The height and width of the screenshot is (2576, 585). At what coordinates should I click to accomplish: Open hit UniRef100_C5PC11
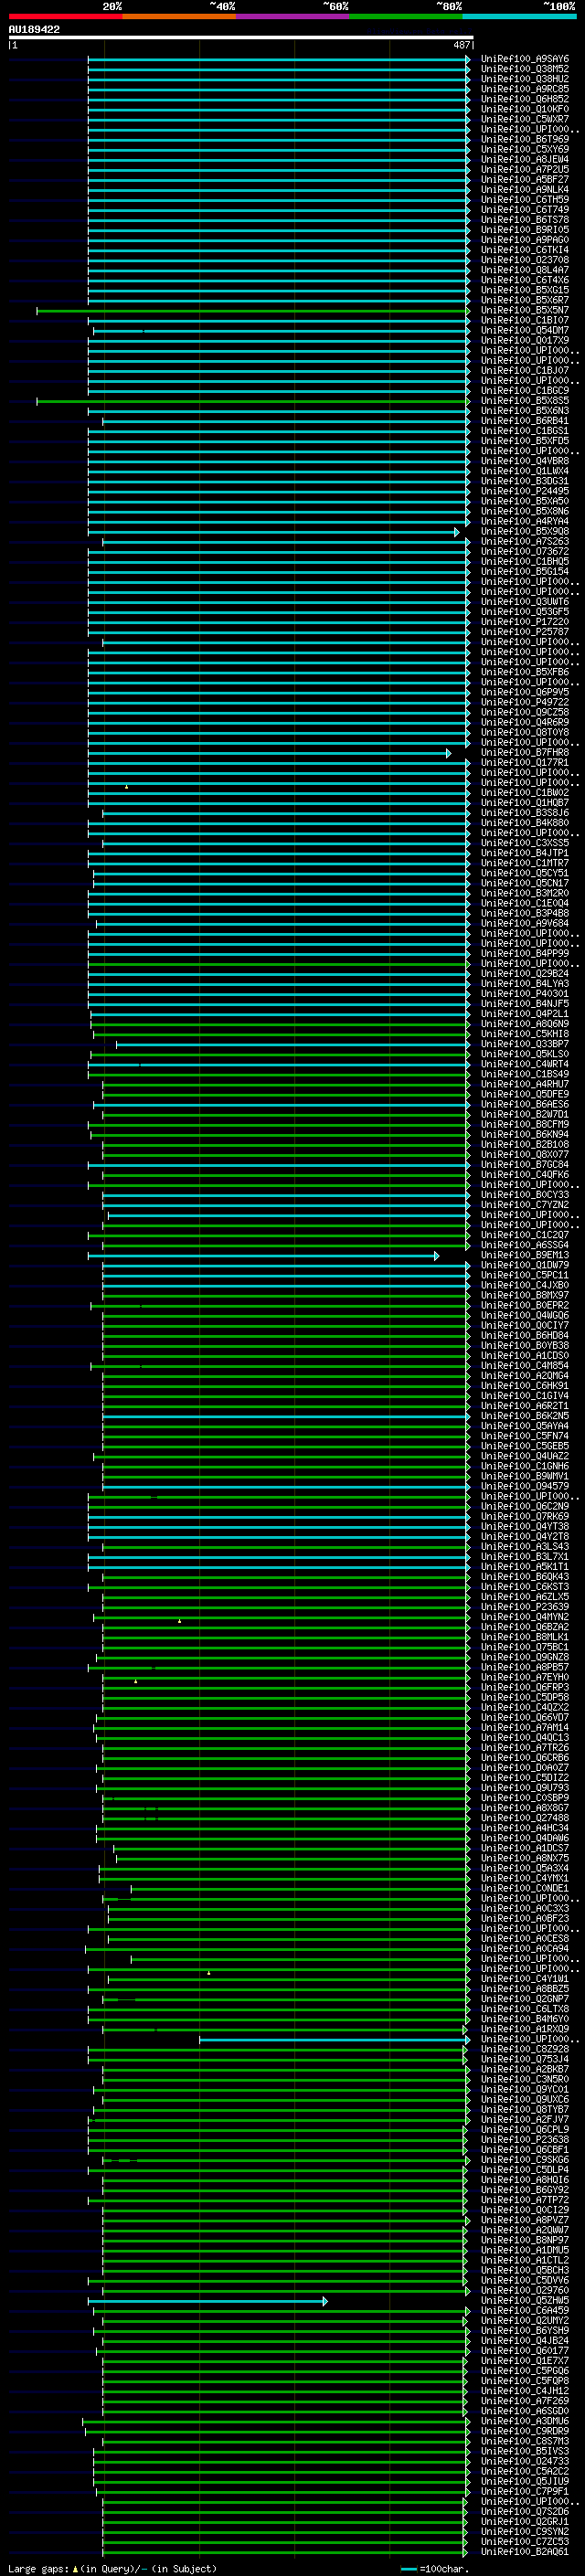(x=524, y=1275)
